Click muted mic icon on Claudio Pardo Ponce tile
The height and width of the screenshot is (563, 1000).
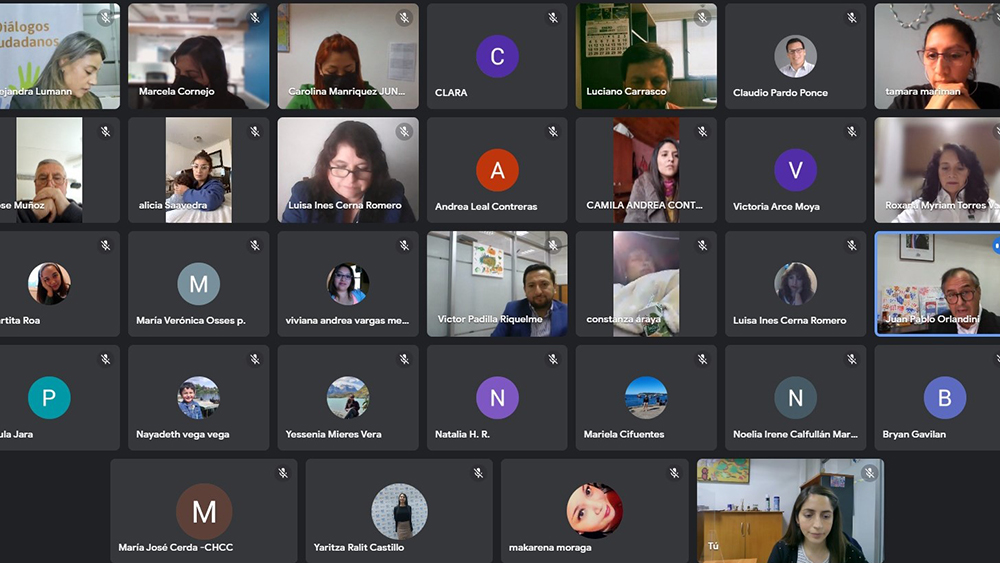pos(852,18)
